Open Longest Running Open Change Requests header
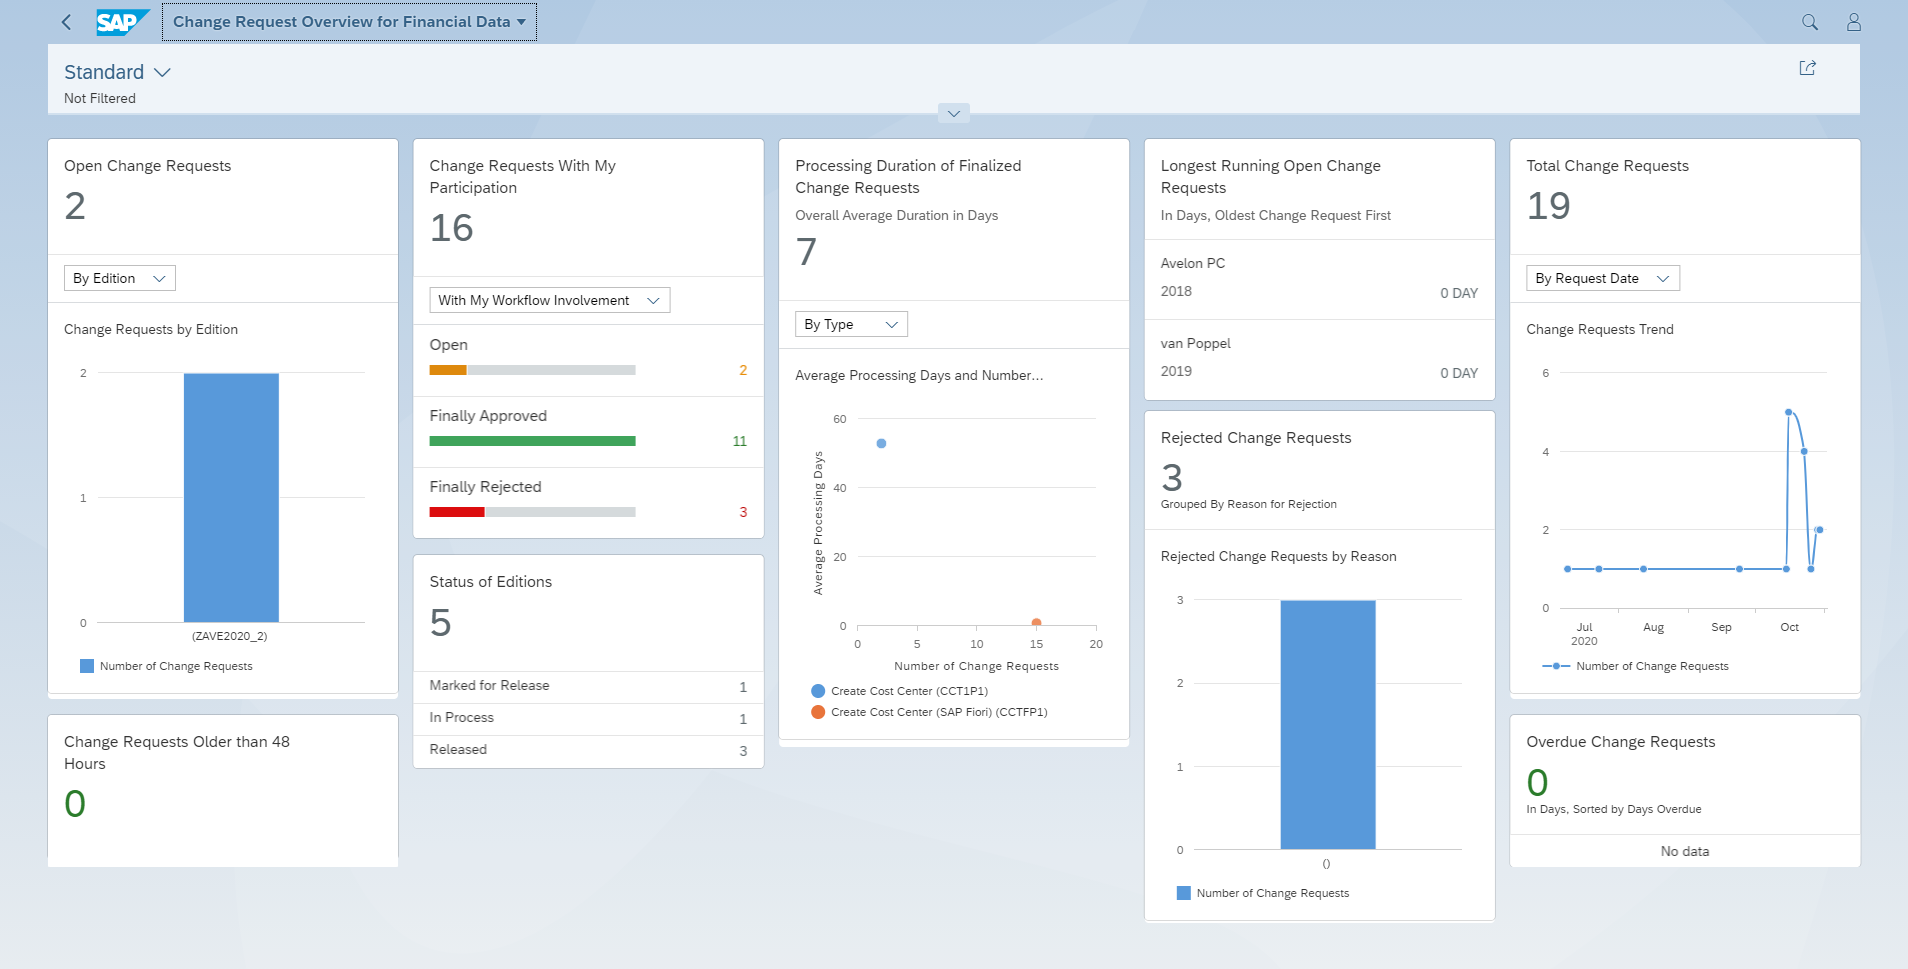 click(x=1319, y=189)
